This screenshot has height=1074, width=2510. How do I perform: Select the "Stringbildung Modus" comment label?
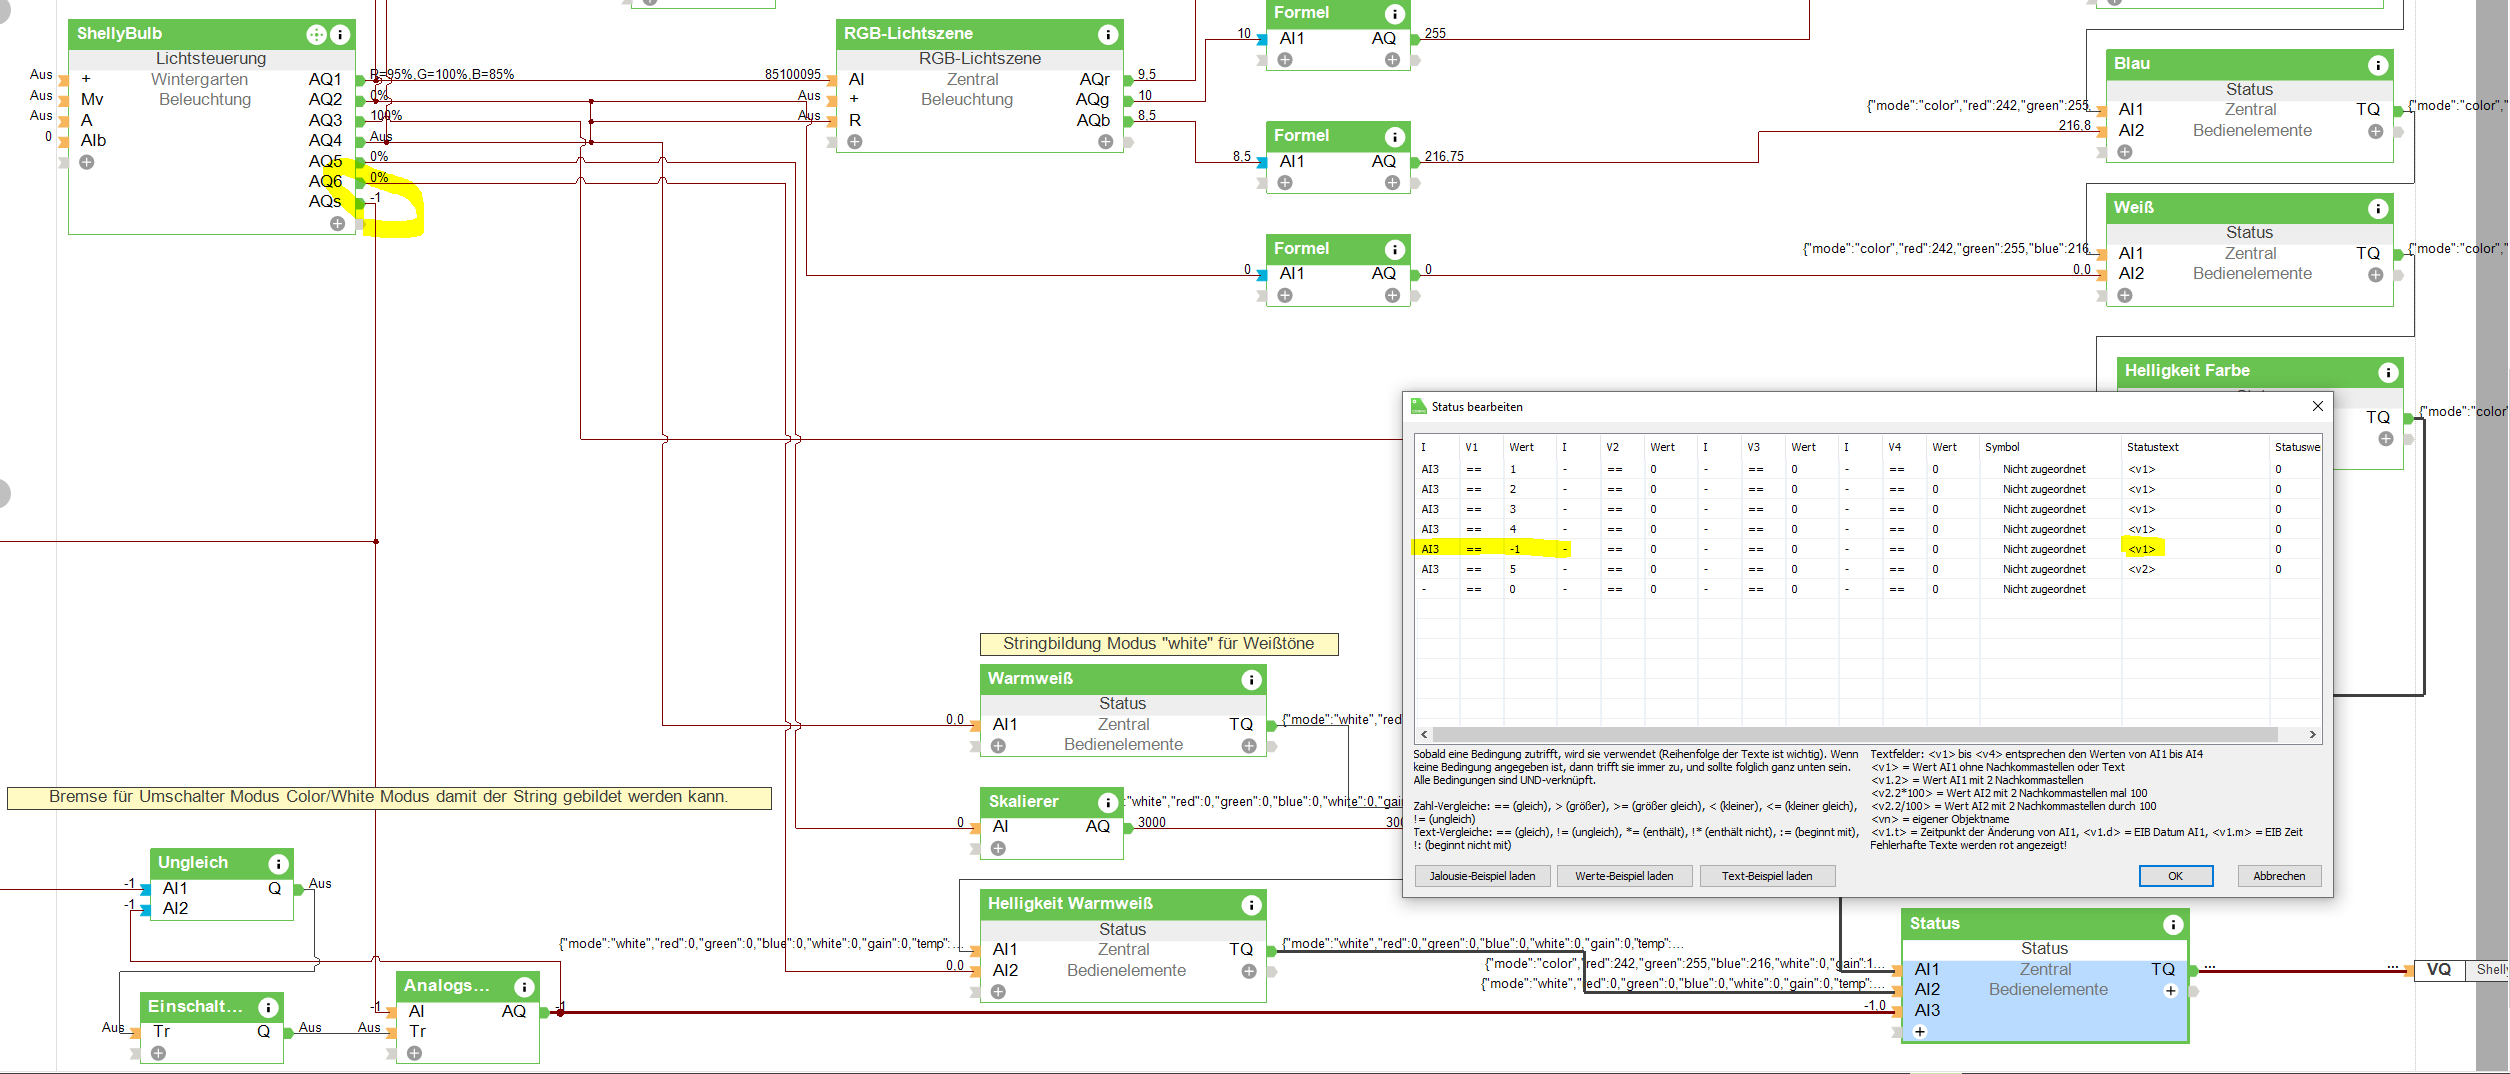point(1158,644)
